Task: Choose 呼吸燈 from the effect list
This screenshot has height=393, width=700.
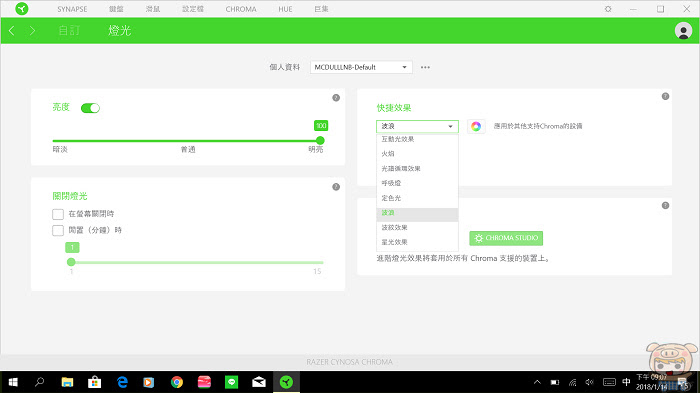Action: pos(417,183)
